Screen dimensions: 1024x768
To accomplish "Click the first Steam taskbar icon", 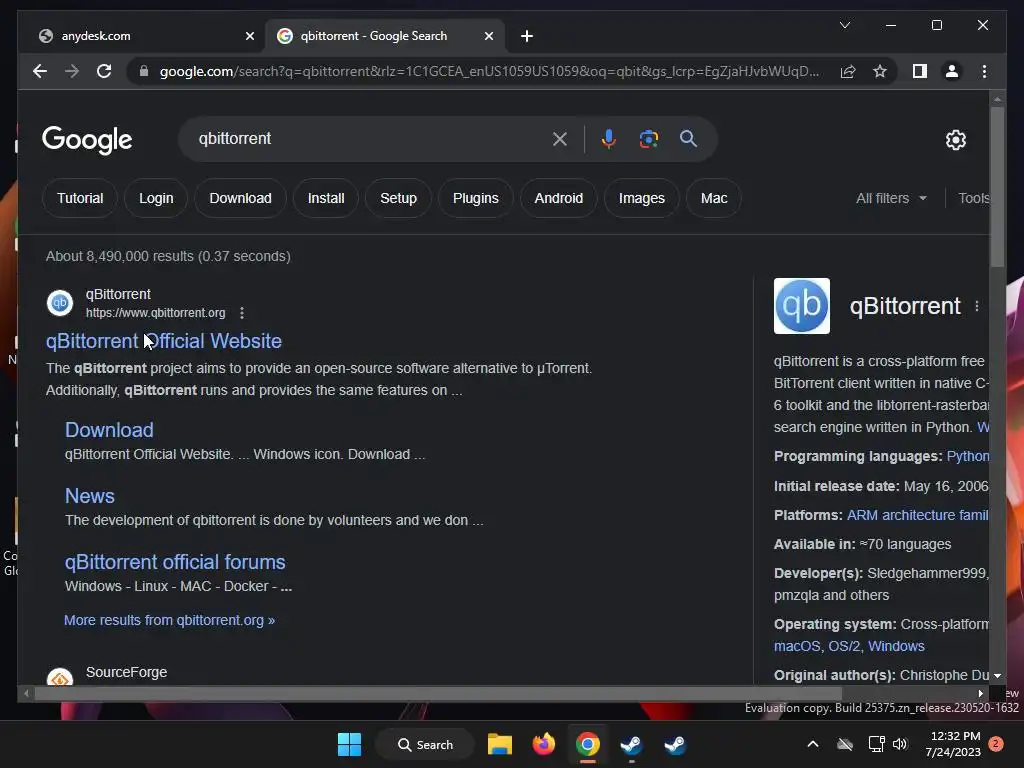I will tap(631, 744).
